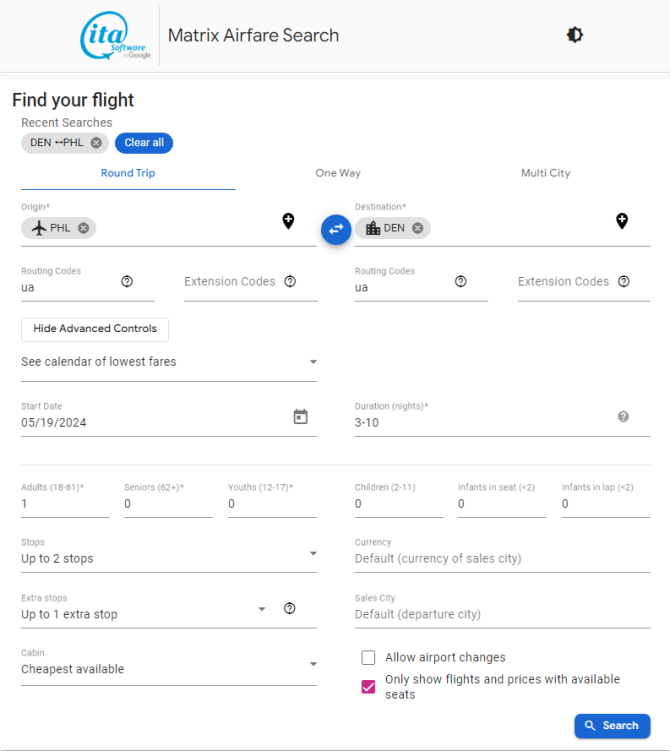Image resolution: width=670 pixels, height=751 pixels.
Task: Expand See calendar of lowest fares dropdown
Action: click(169, 362)
